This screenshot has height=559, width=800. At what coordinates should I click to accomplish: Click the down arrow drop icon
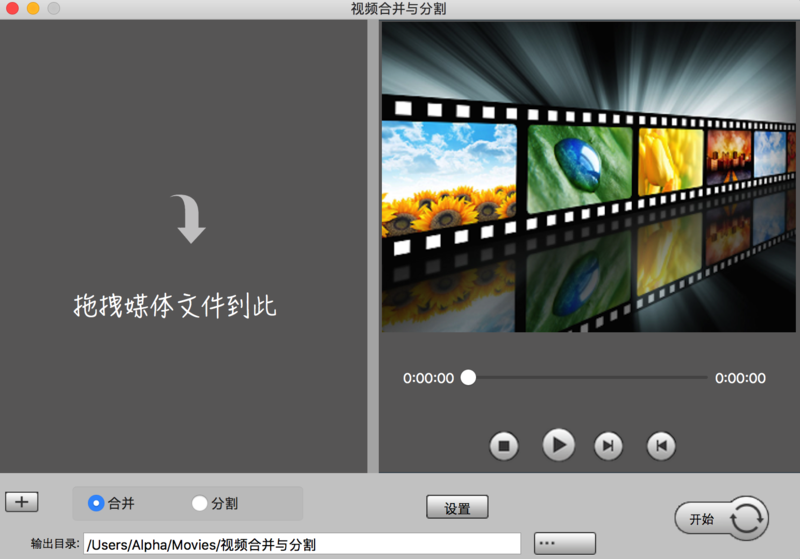pyautogui.click(x=188, y=218)
